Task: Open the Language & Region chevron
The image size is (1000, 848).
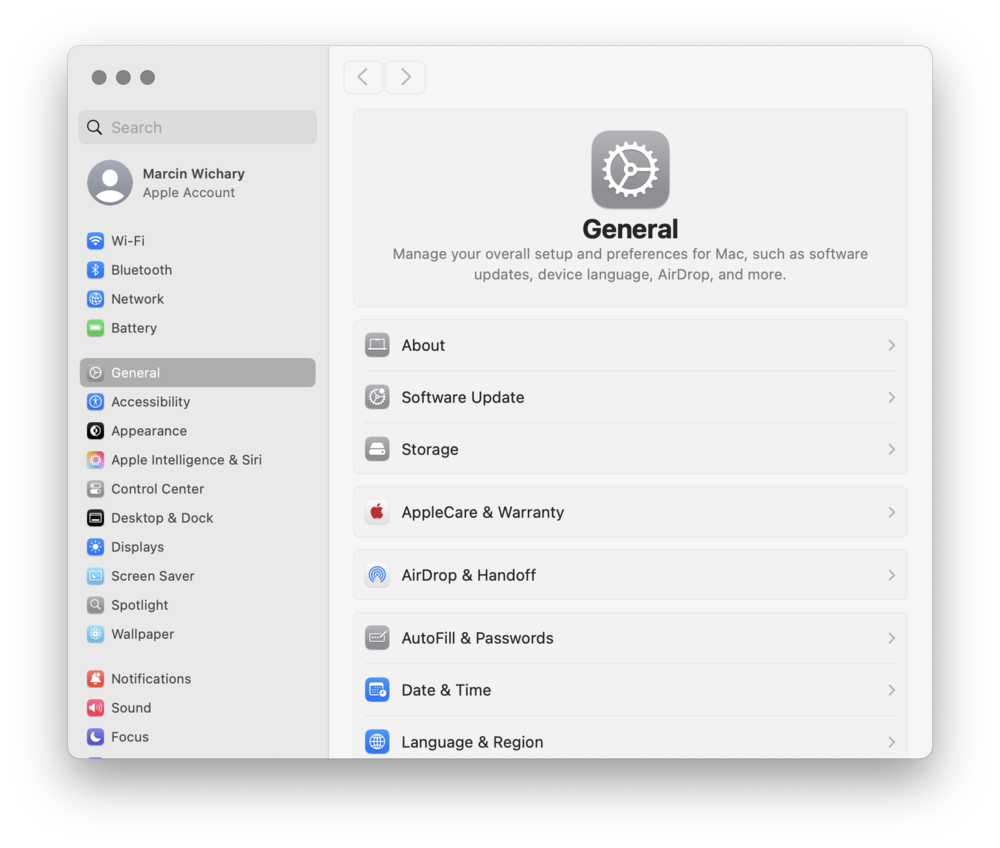Action: 892,742
